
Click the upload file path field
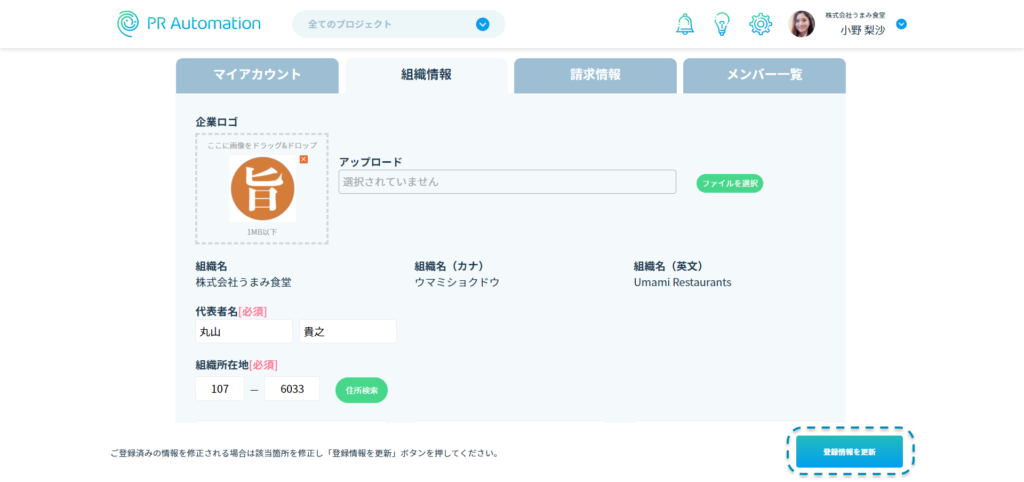[x=507, y=182]
